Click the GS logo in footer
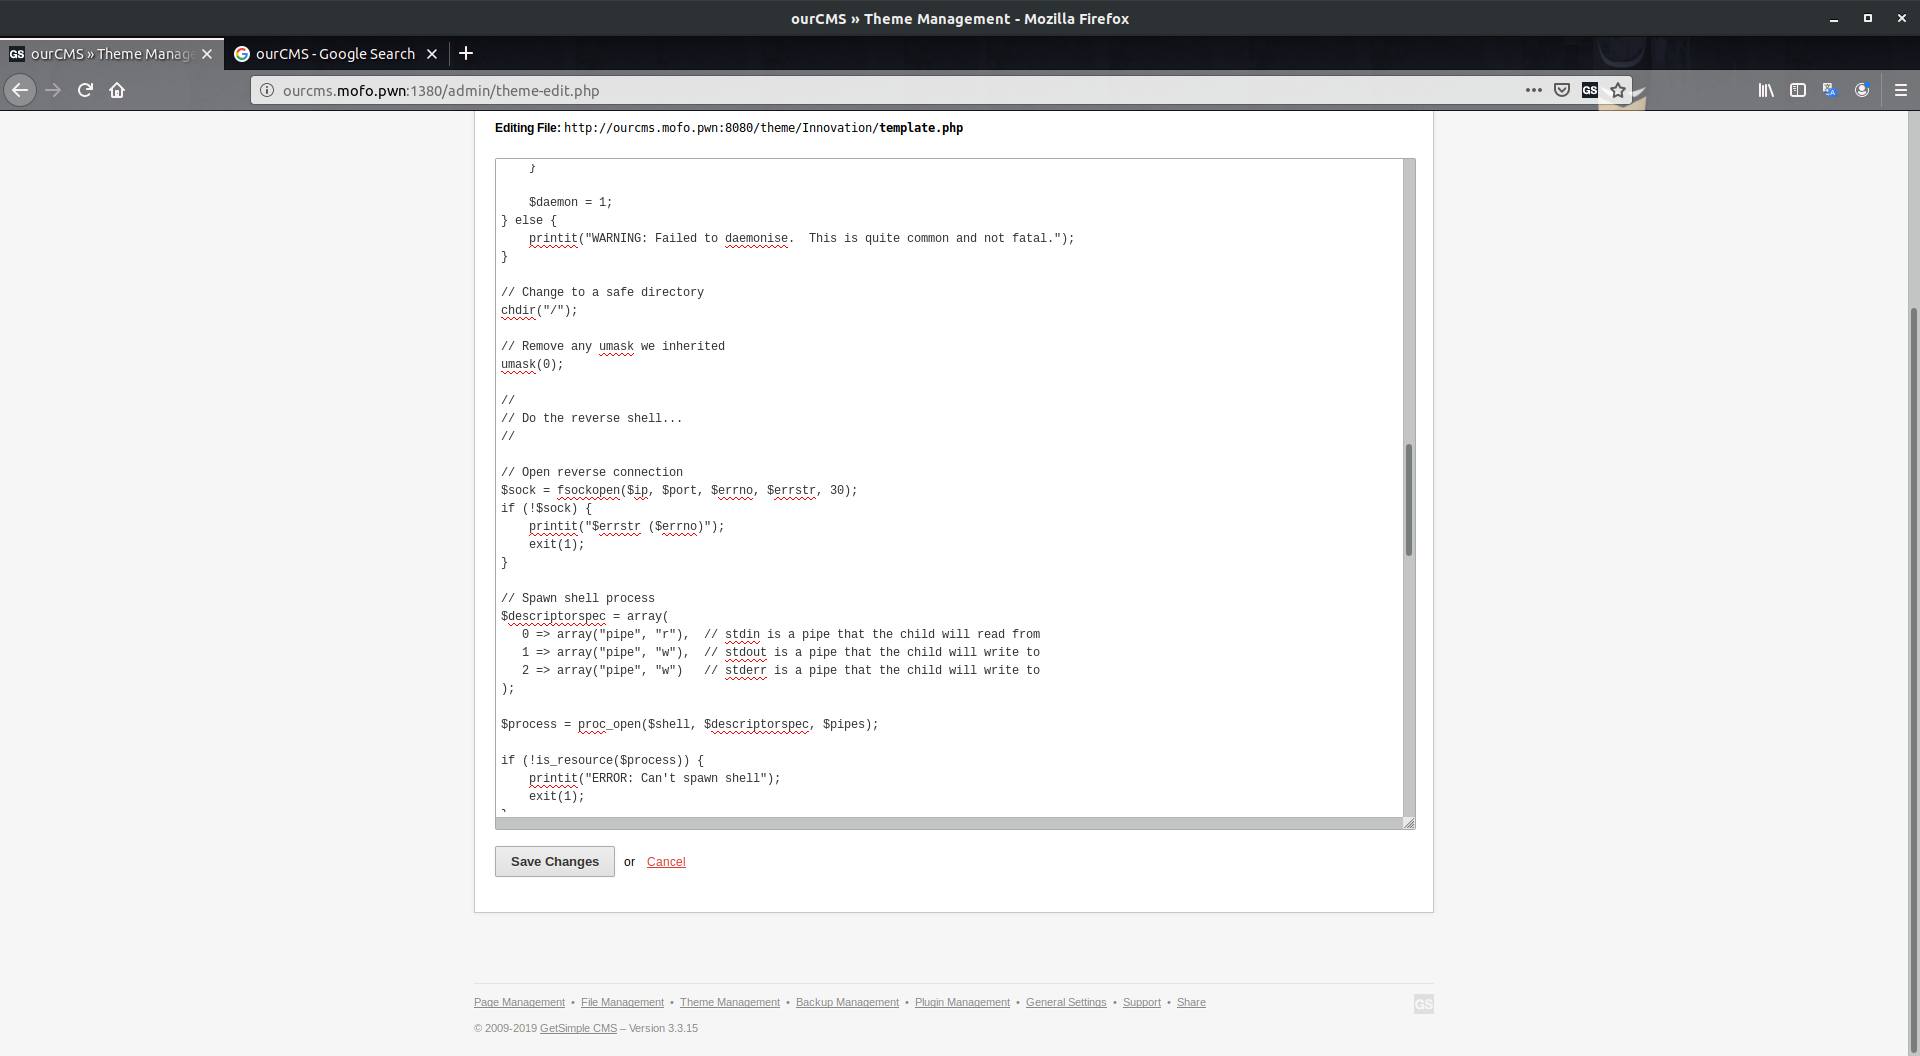Viewport: 1920px width, 1056px height. (1424, 1004)
